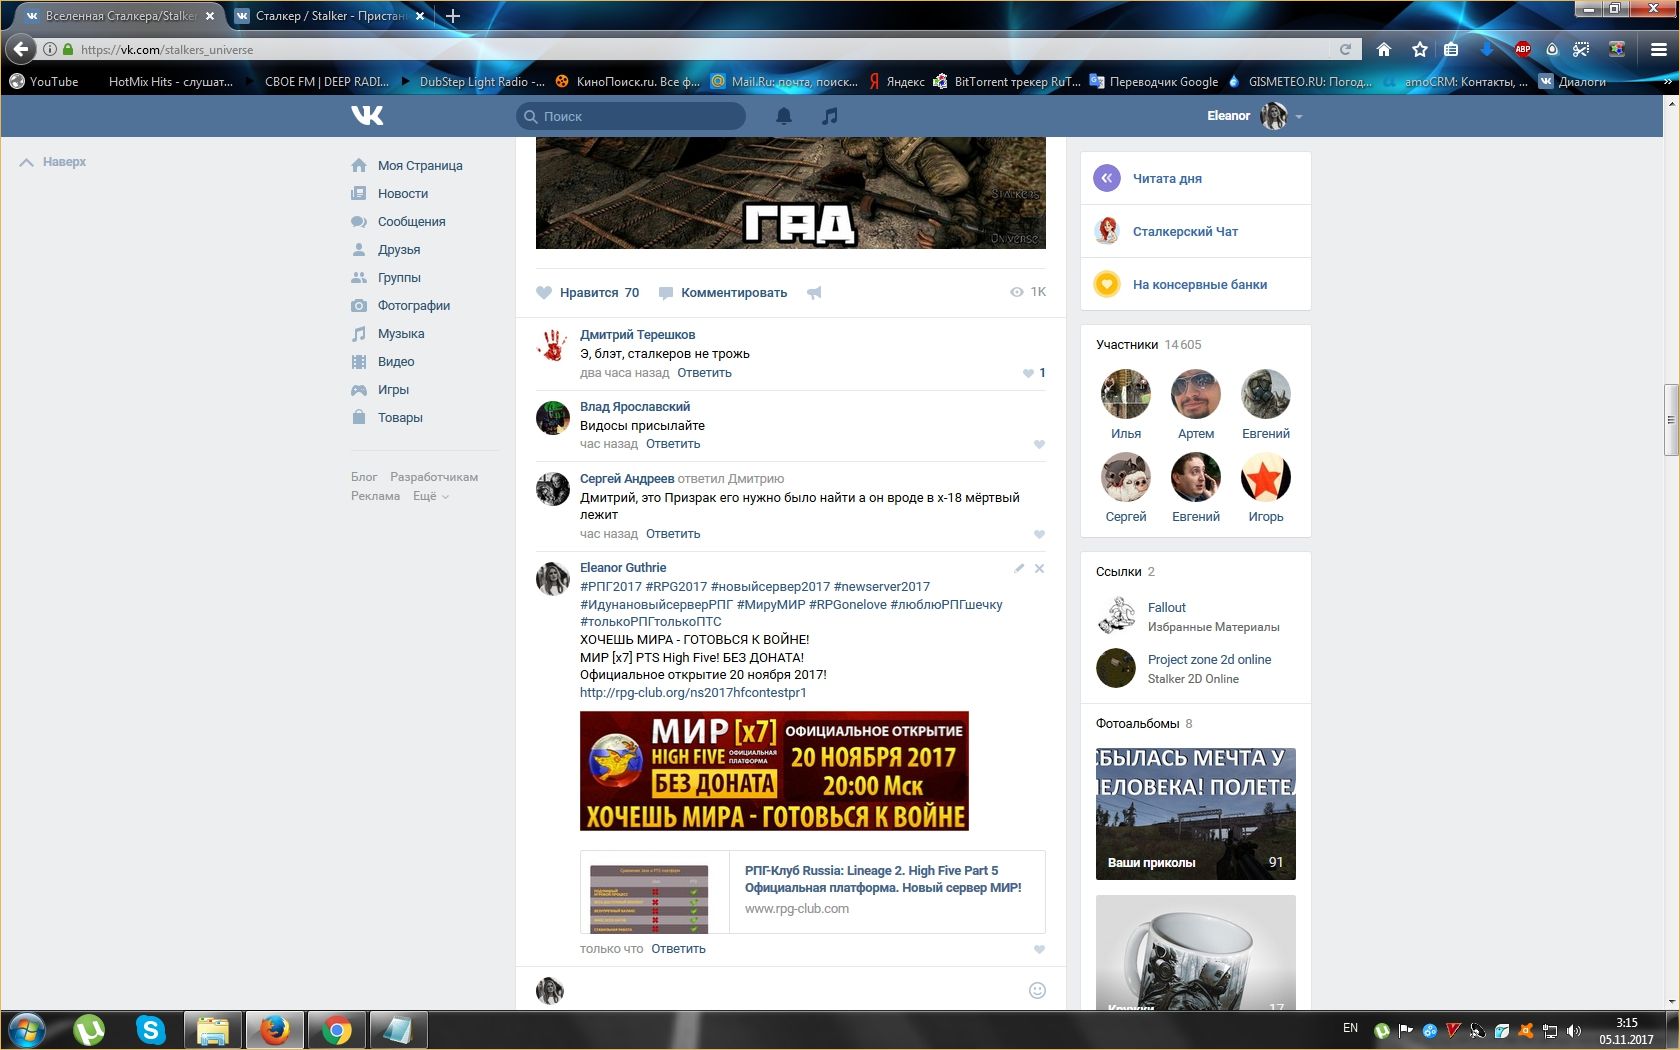Open uTorrent from the taskbar

(89, 1029)
